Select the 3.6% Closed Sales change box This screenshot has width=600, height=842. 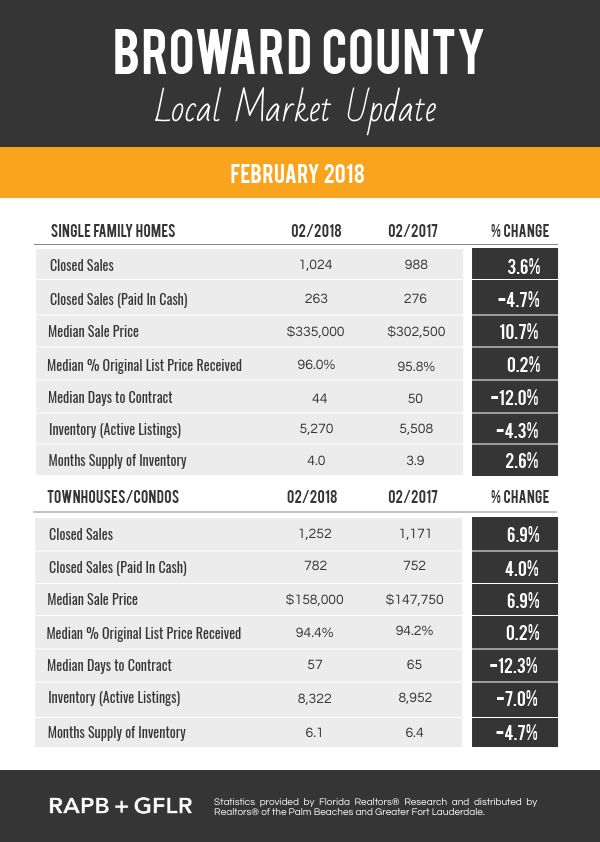click(x=515, y=264)
